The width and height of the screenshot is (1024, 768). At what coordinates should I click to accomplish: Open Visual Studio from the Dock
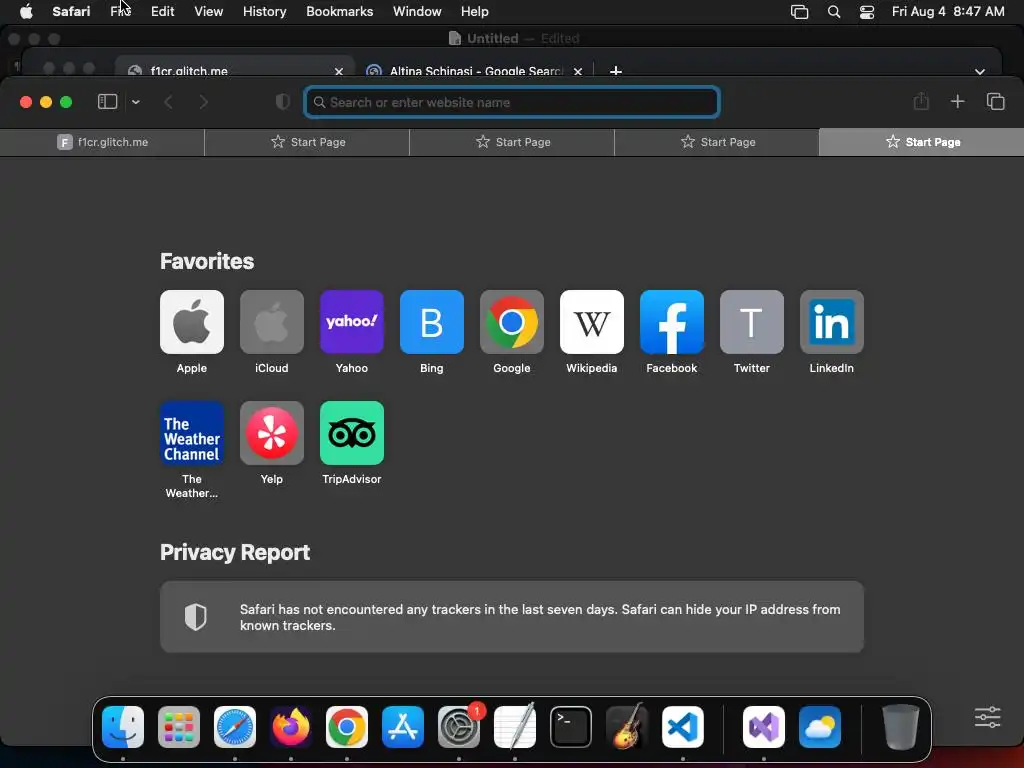click(763, 726)
